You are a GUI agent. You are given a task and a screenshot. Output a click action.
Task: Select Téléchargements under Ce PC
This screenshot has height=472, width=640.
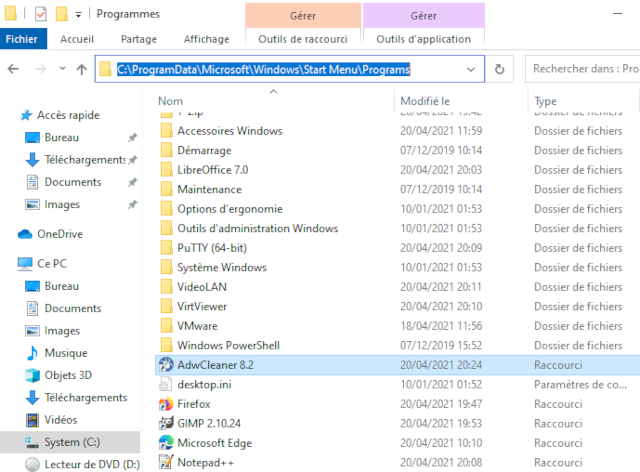point(86,397)
